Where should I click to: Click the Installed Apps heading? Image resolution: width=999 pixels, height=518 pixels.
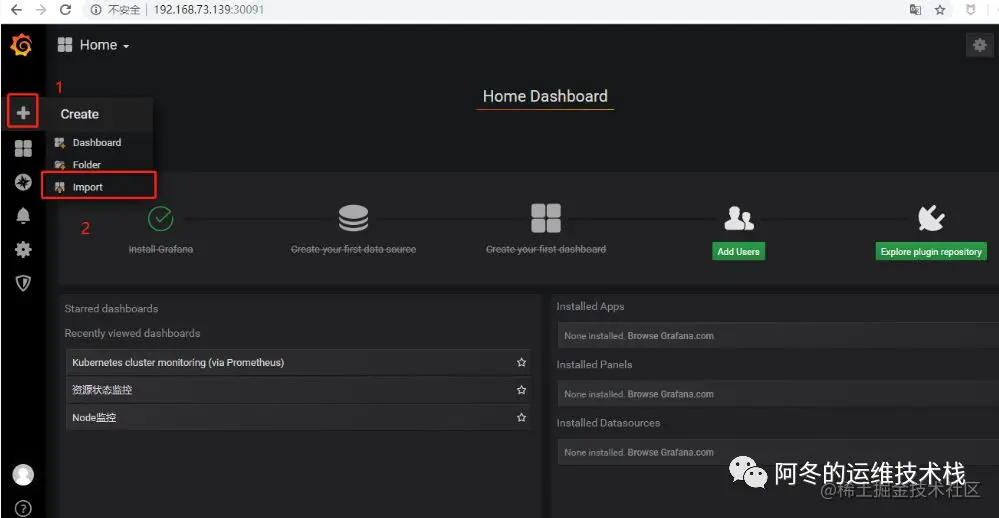click(x=590, y=306)
